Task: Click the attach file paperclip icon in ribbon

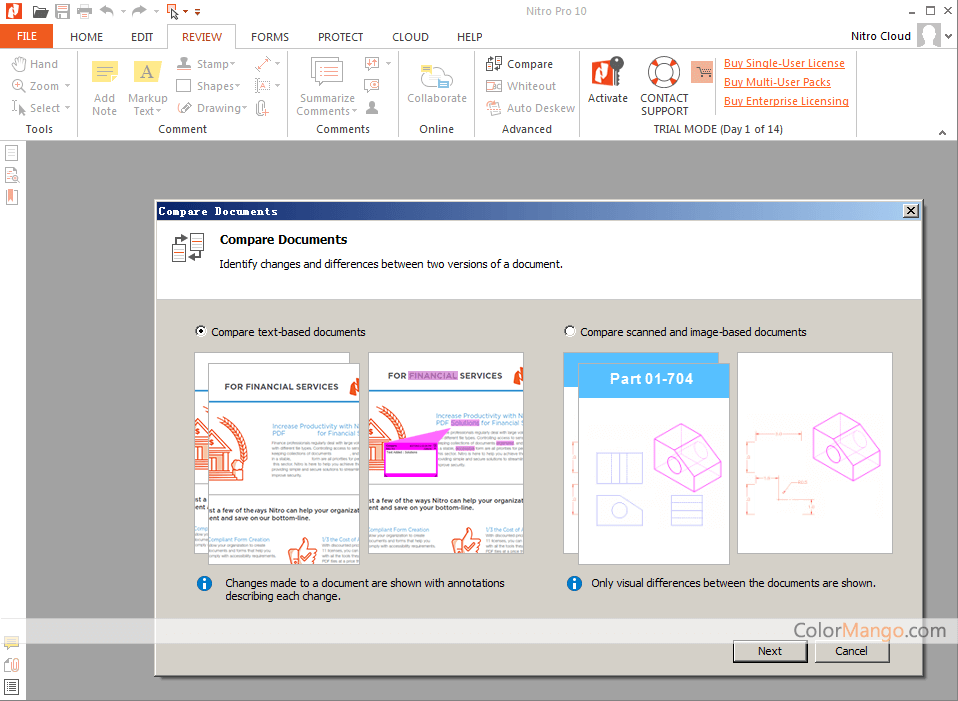Action: click(262, 108)
